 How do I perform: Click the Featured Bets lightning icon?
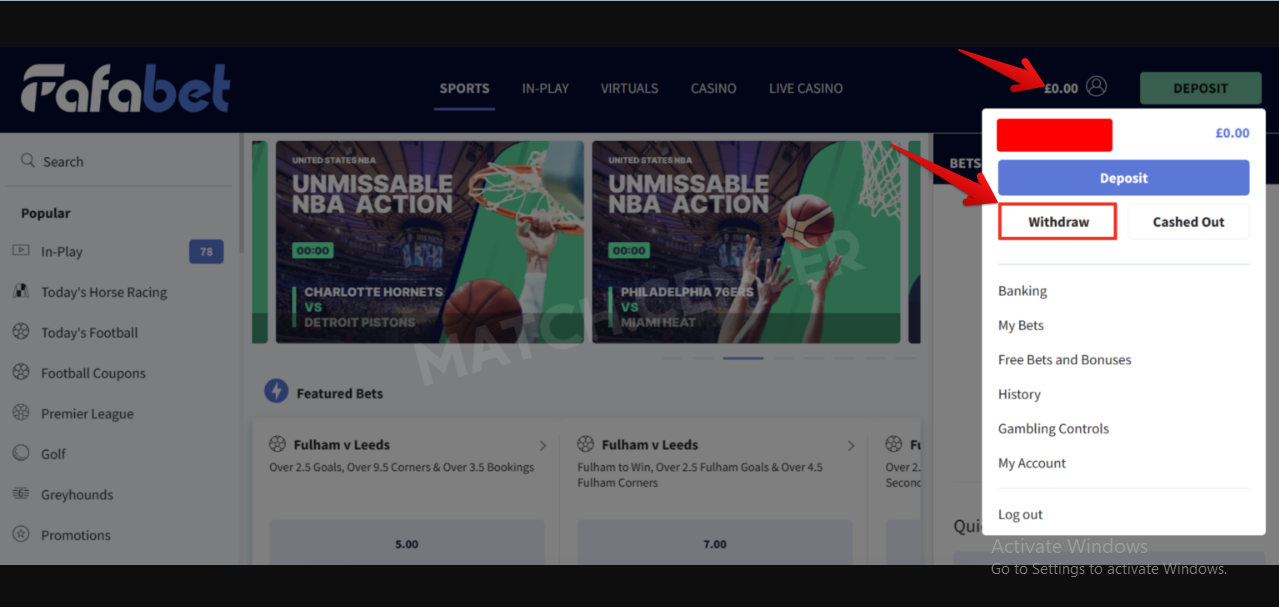[276, 392]
